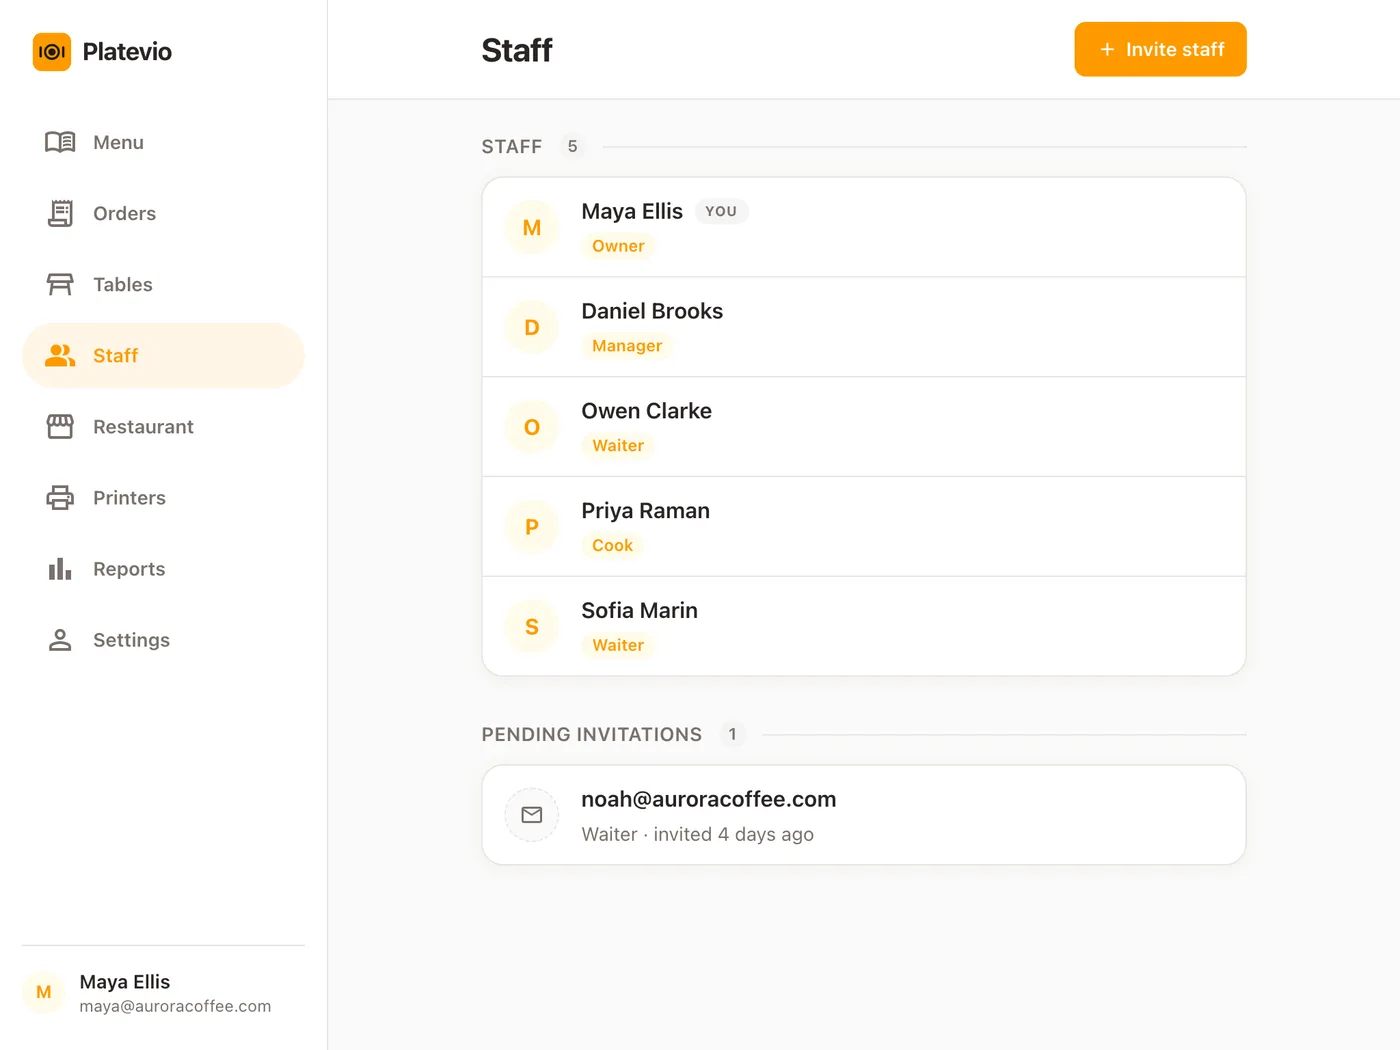The height and width of the screenshot is (1050, 1400).
Task: Select the Owen Clarke staff name
Action: (x=647, y=411)
